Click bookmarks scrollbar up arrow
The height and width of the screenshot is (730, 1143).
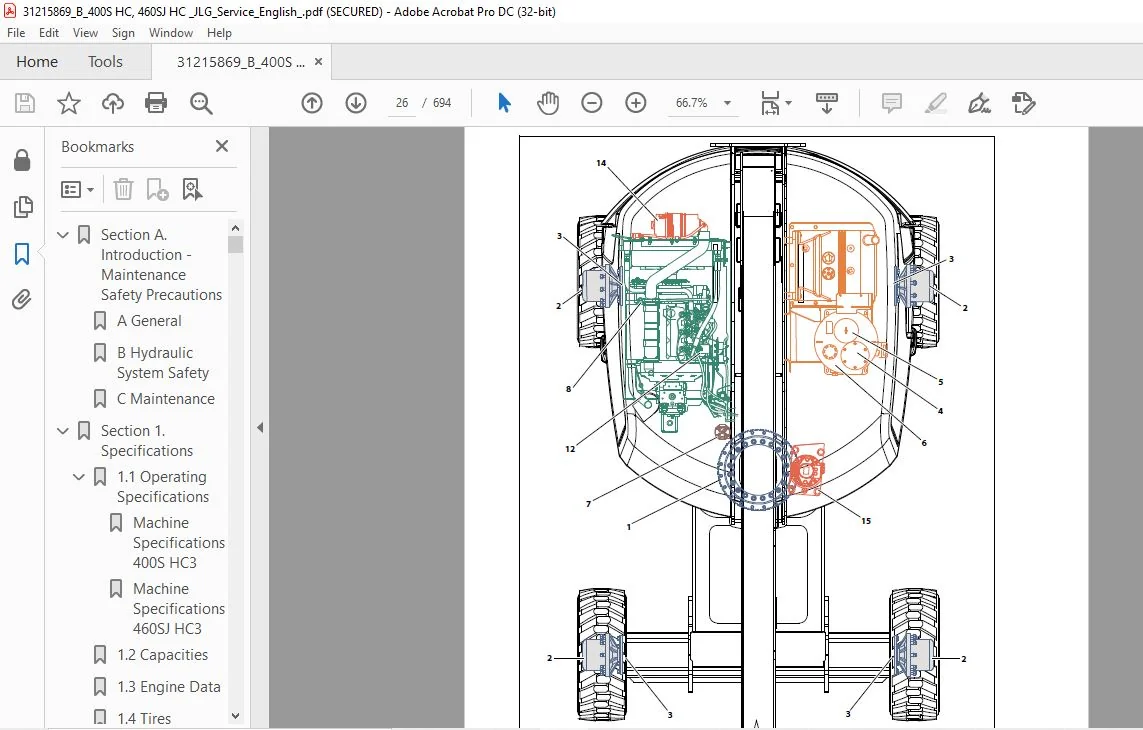click(x=235, y=228)
